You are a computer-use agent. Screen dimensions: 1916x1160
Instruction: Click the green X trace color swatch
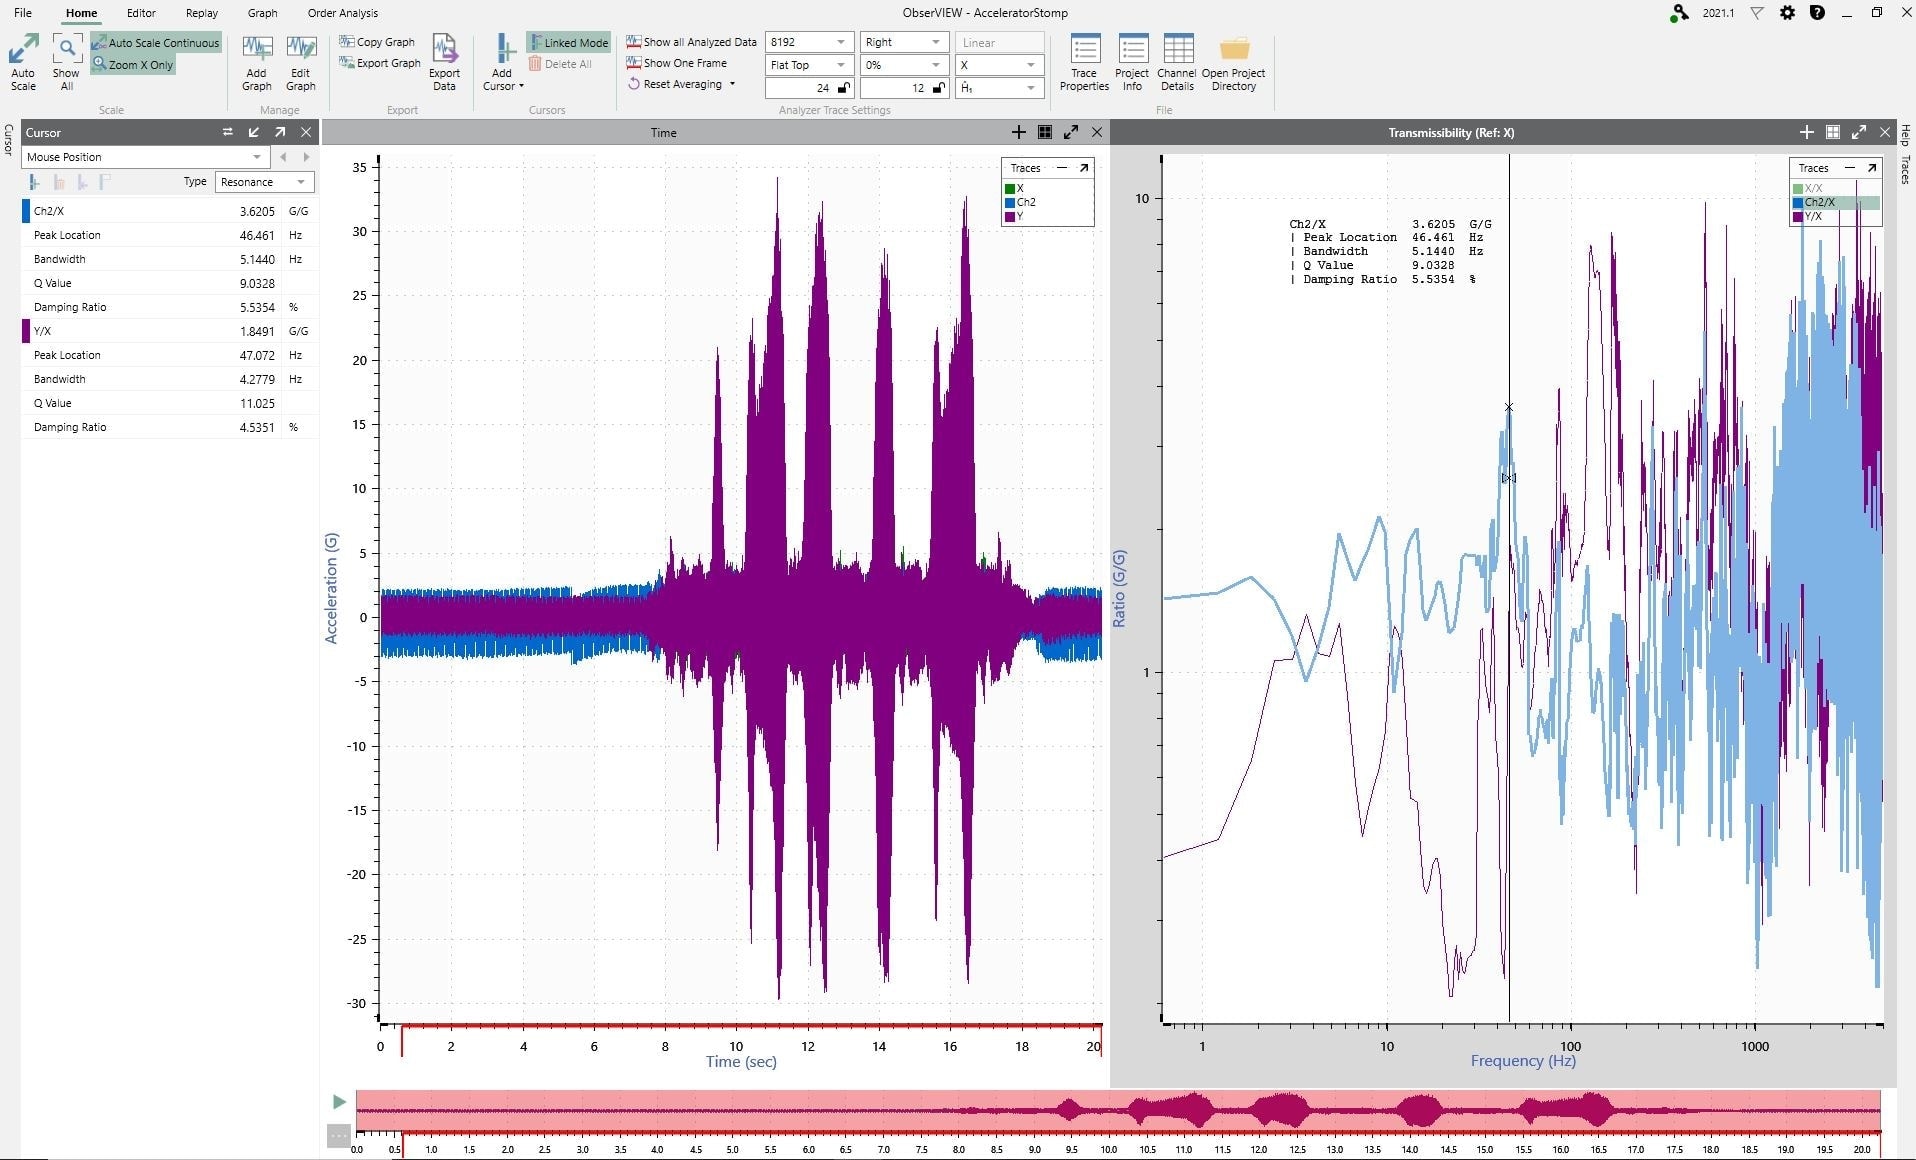1010,188
